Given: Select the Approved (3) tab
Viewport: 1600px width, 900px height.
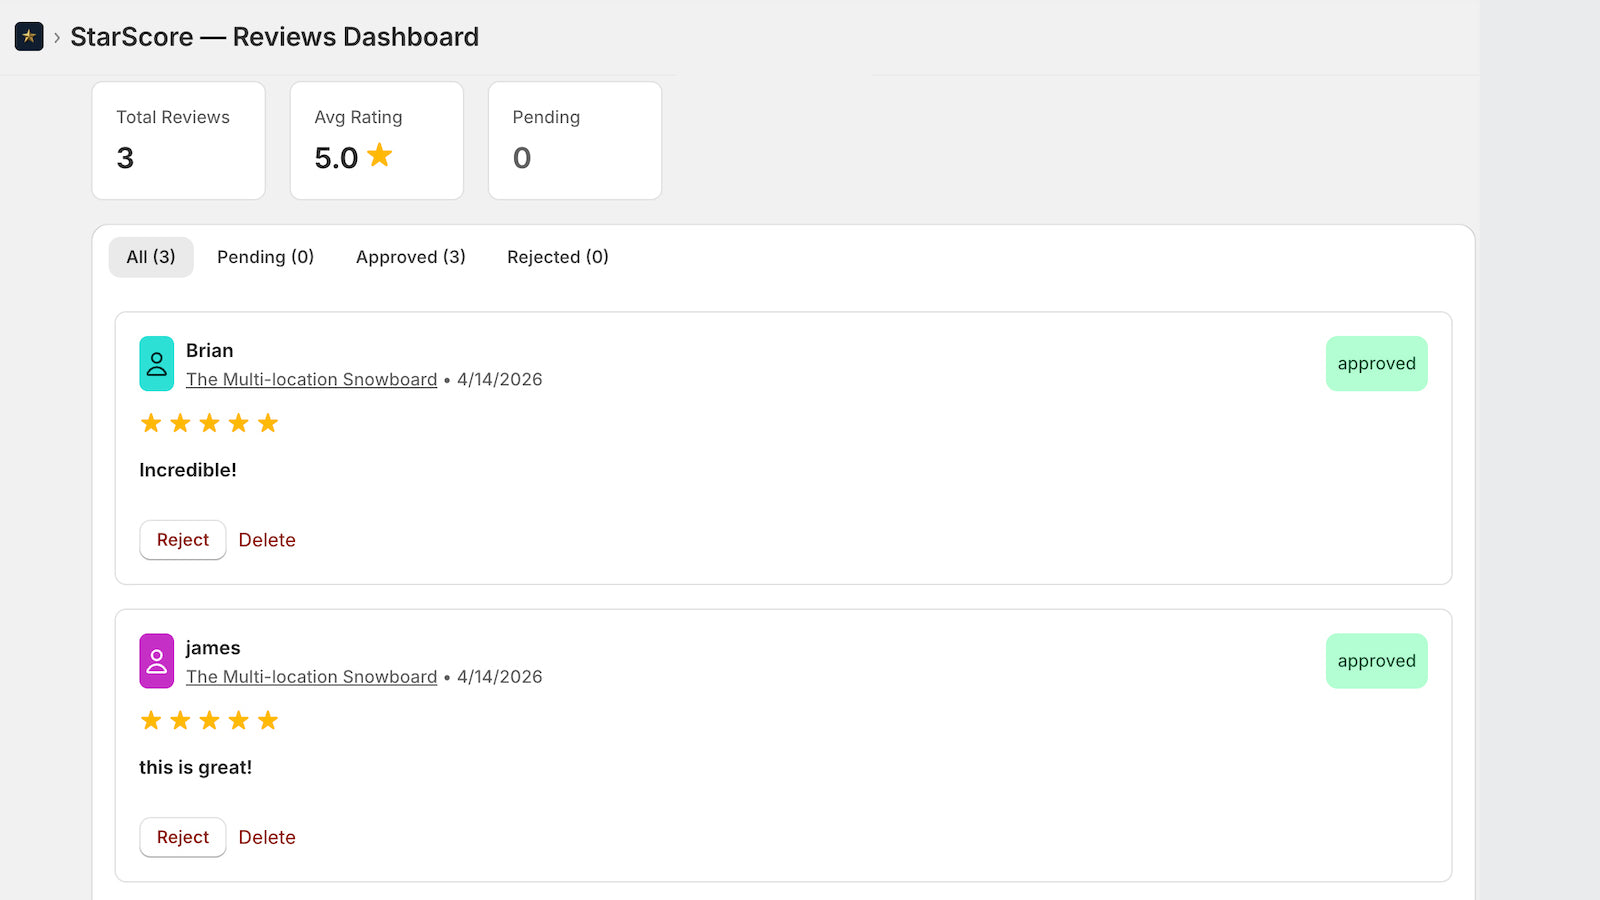Looking at the screenshot, I should tap(411, 257).
